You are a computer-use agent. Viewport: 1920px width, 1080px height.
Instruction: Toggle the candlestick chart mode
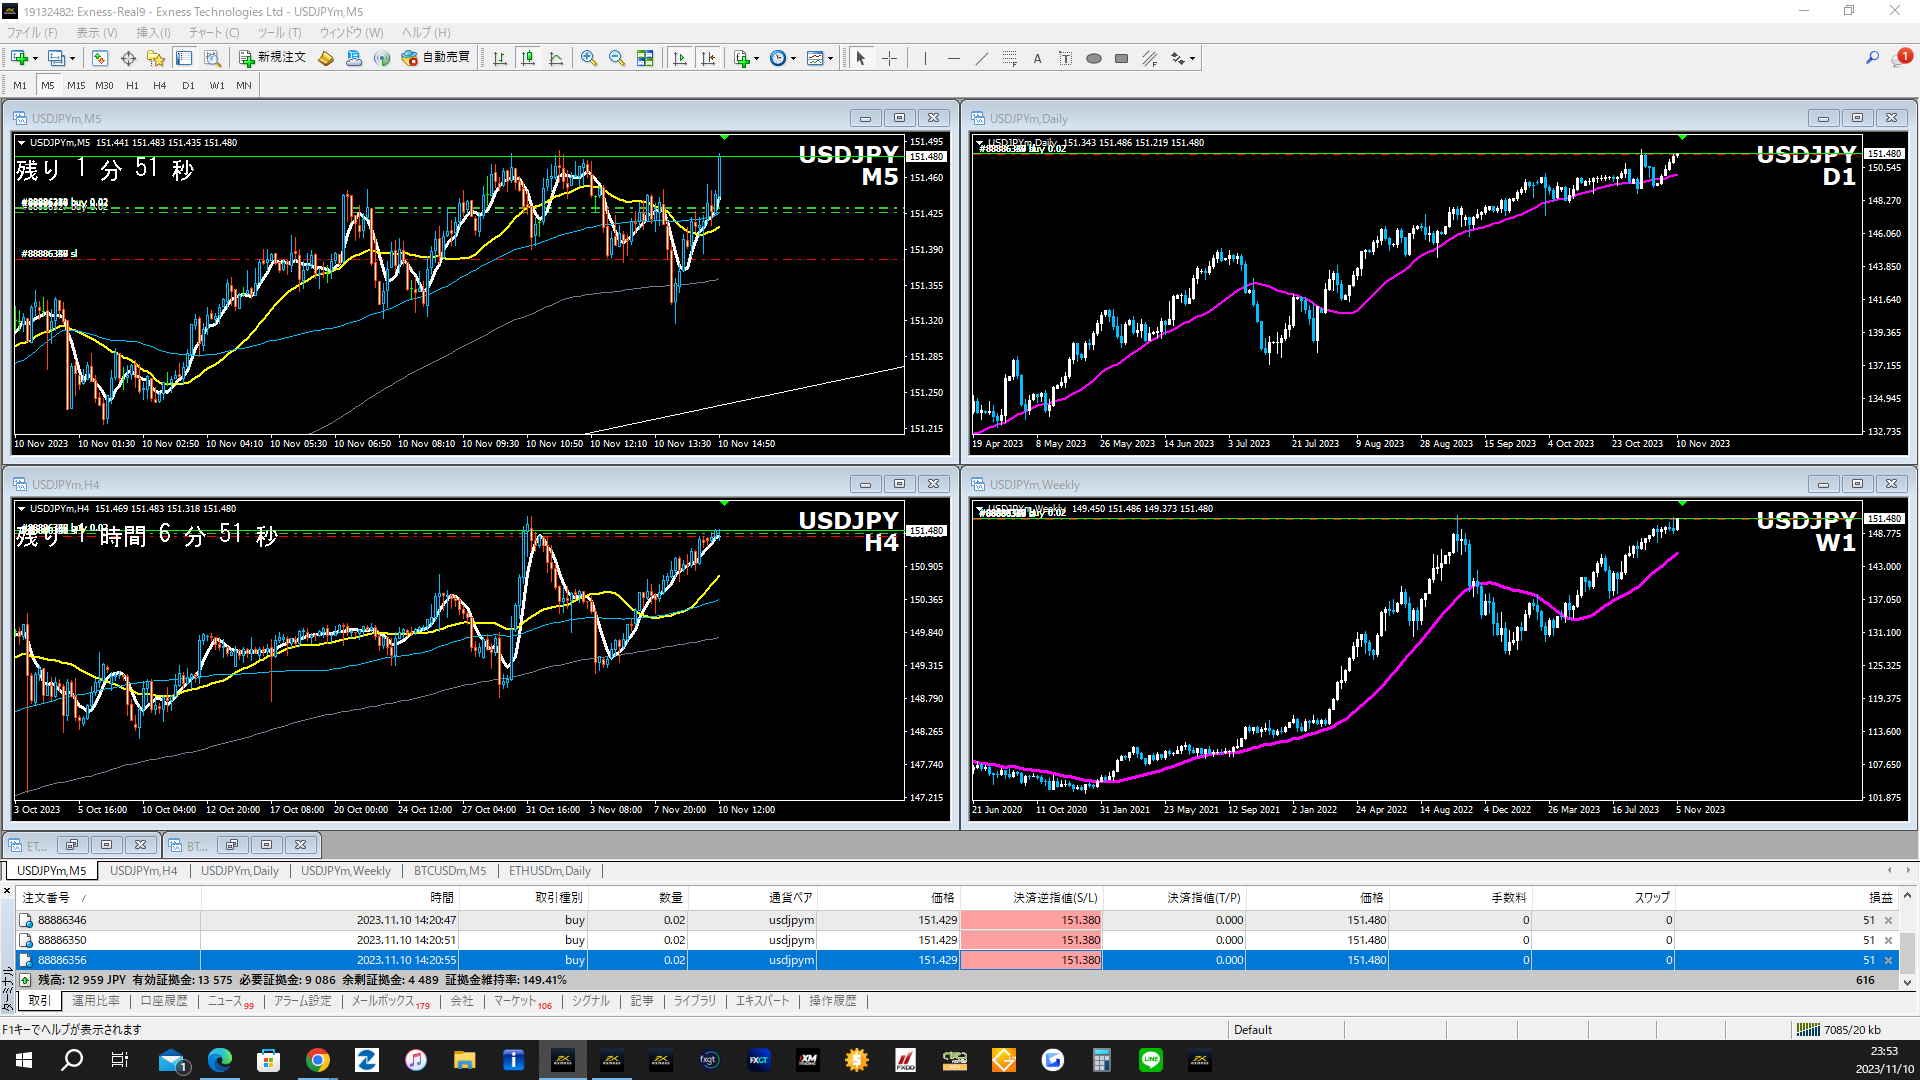click(528, 58)
